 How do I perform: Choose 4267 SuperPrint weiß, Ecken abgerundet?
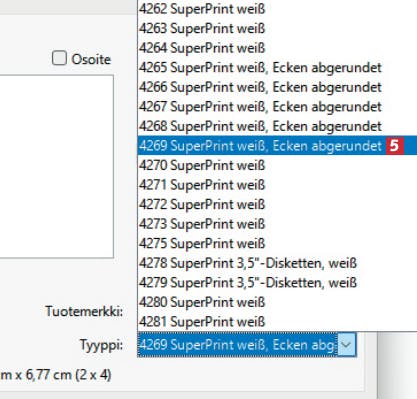coord(277,107)
